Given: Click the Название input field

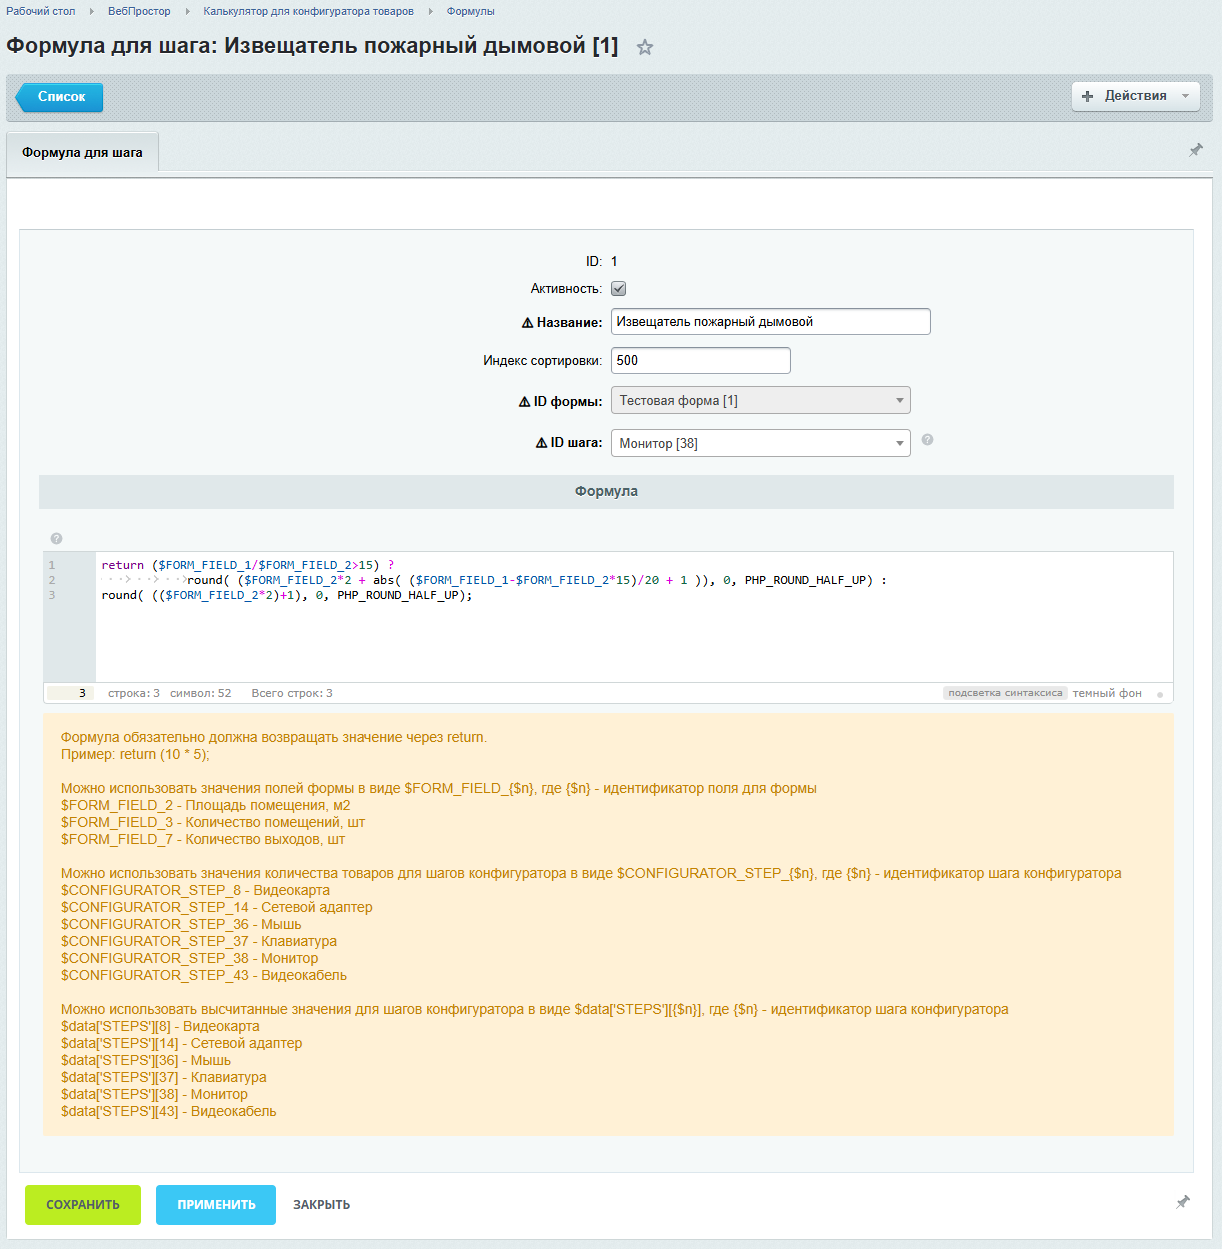Looking at the screenshot, I should coord(771,322).
